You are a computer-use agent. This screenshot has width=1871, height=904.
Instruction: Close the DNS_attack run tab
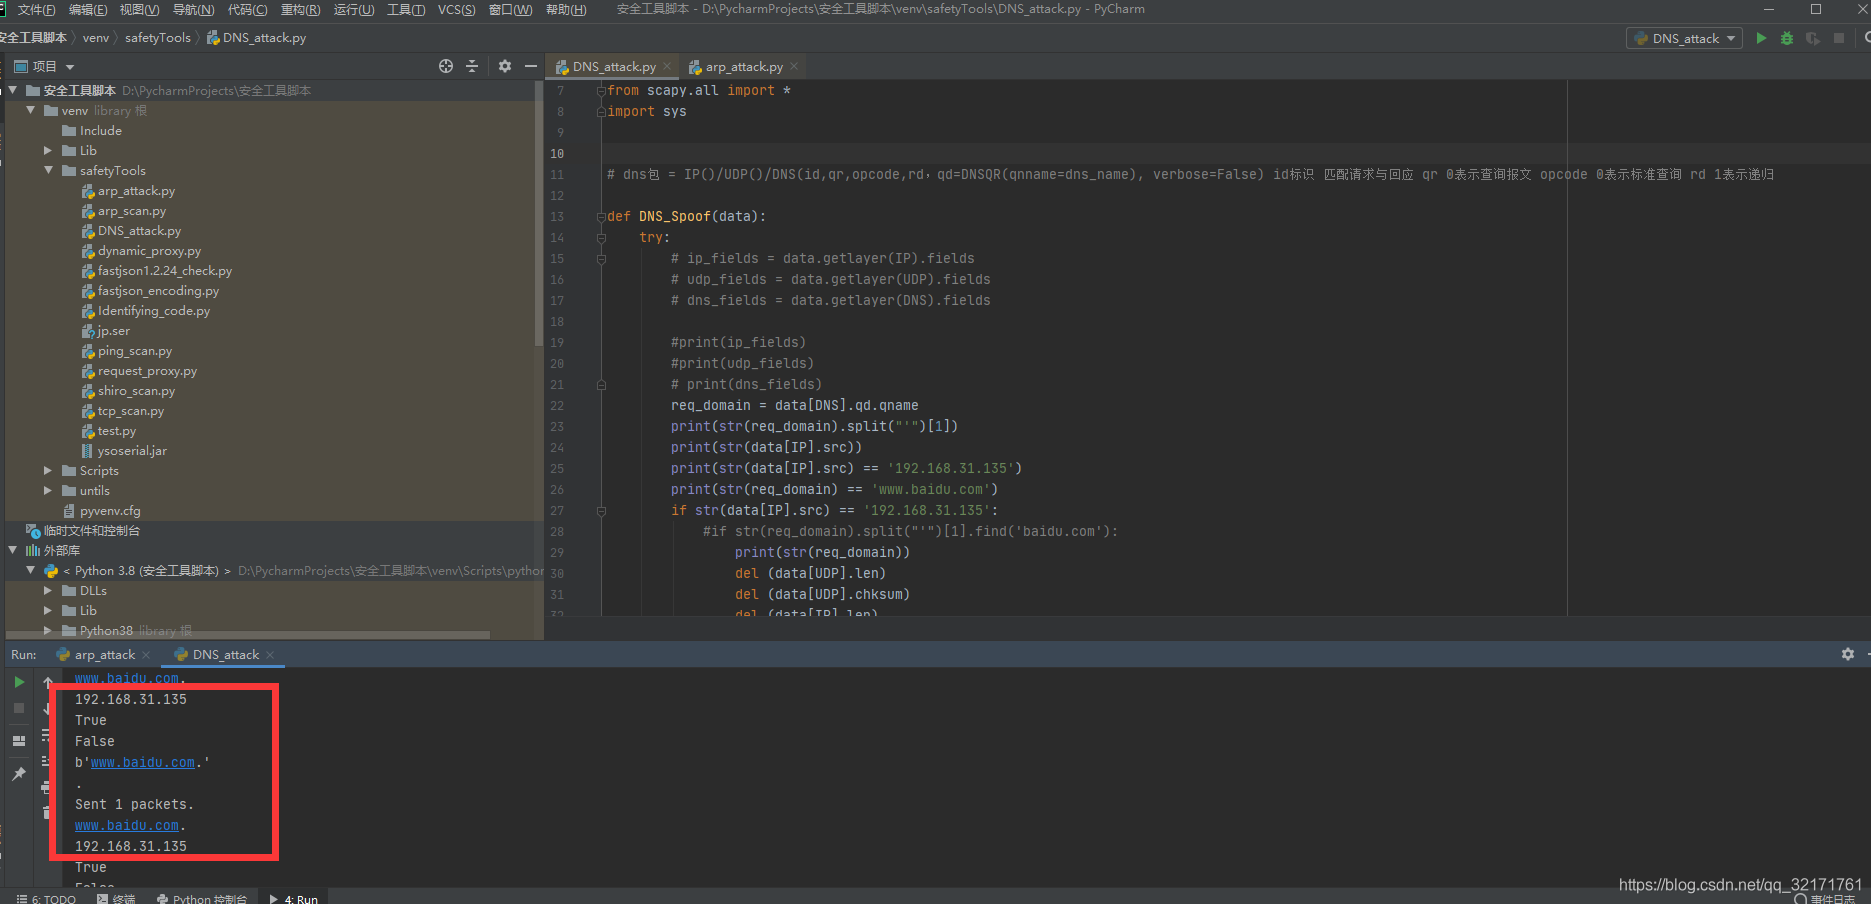point(270,655)
